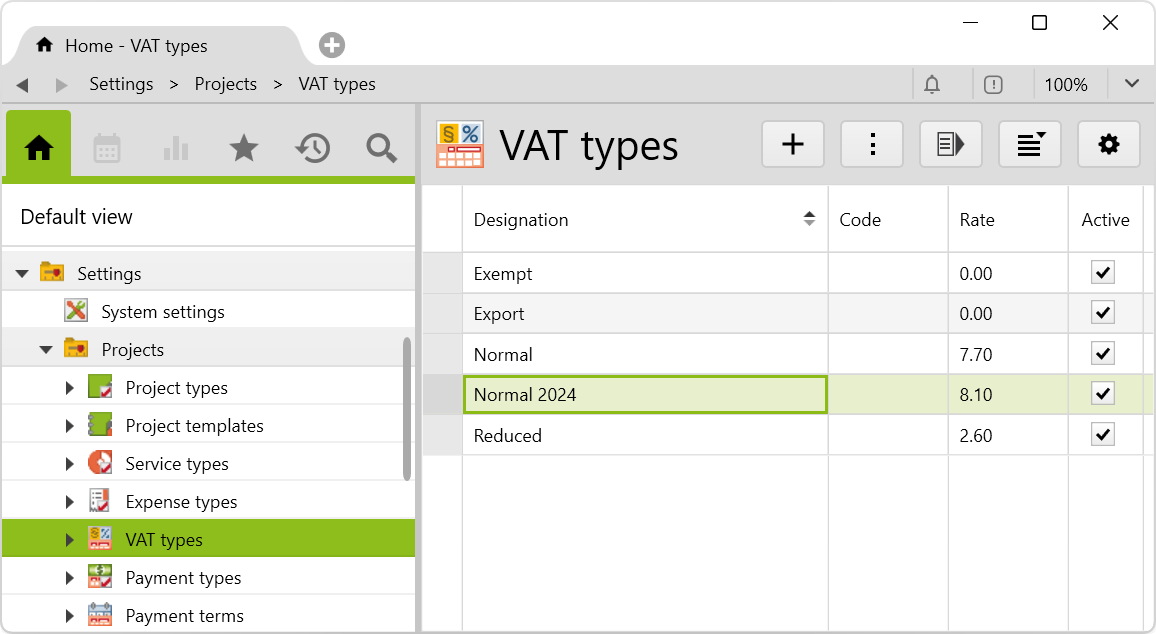Expand the Project types tree node

[x=70, y=388]
